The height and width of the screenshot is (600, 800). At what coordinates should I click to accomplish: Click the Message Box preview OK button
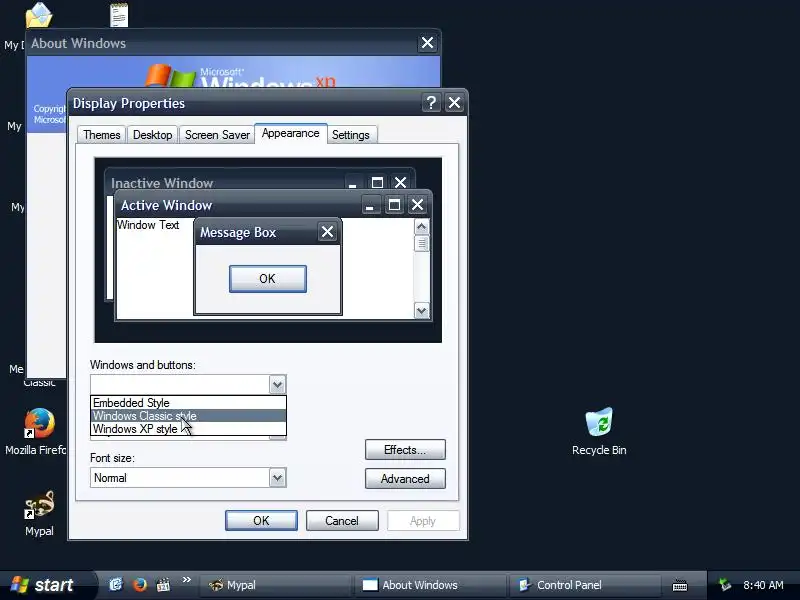(x=267, y=279)
